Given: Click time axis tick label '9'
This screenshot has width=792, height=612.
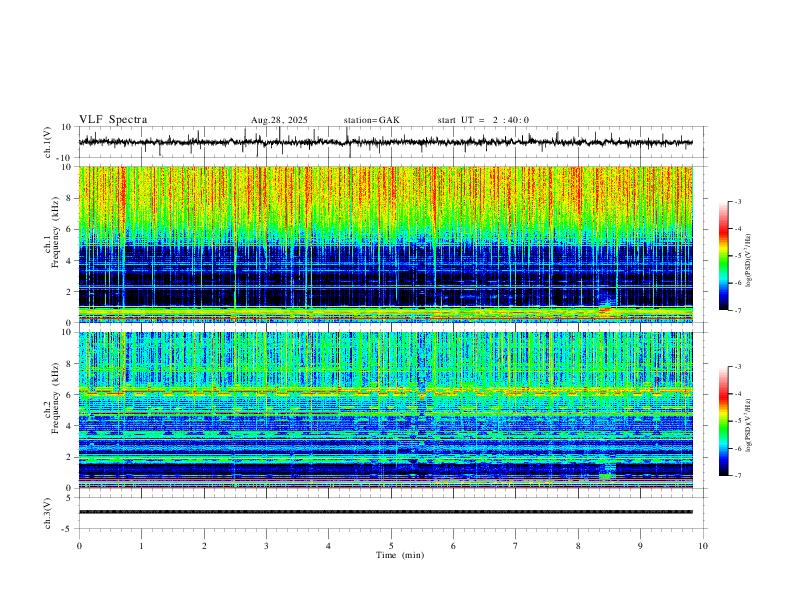Looking at the screenshot, I should tap(640, 546).
